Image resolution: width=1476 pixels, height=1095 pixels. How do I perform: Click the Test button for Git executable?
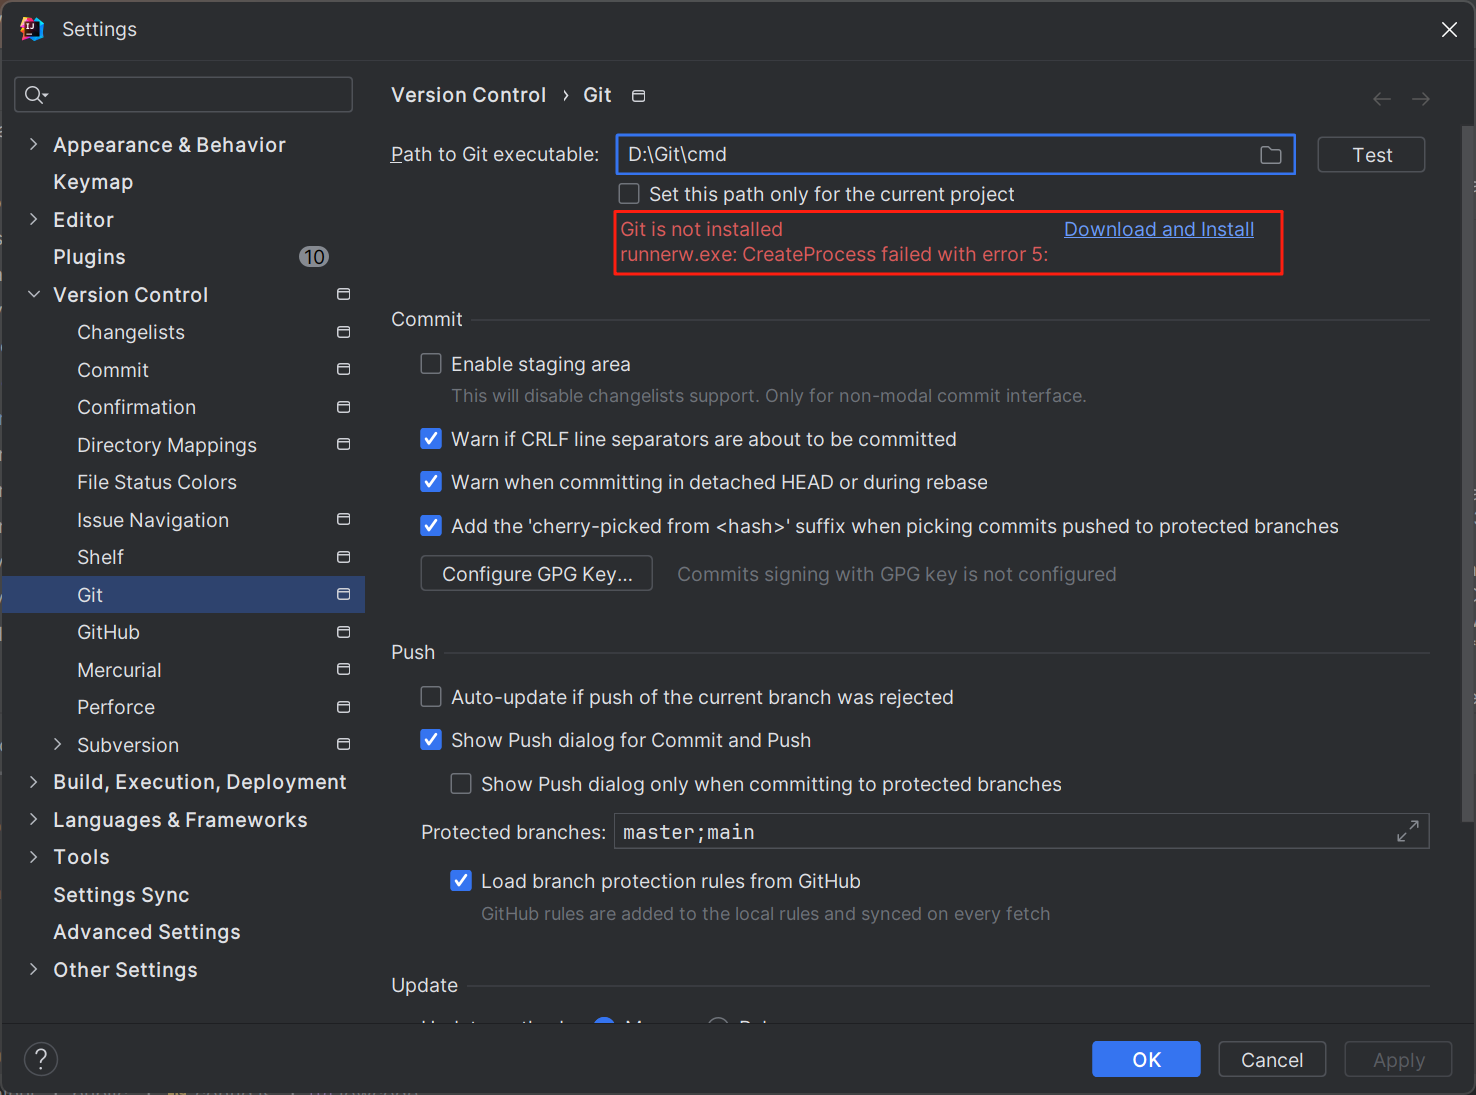1371,155
